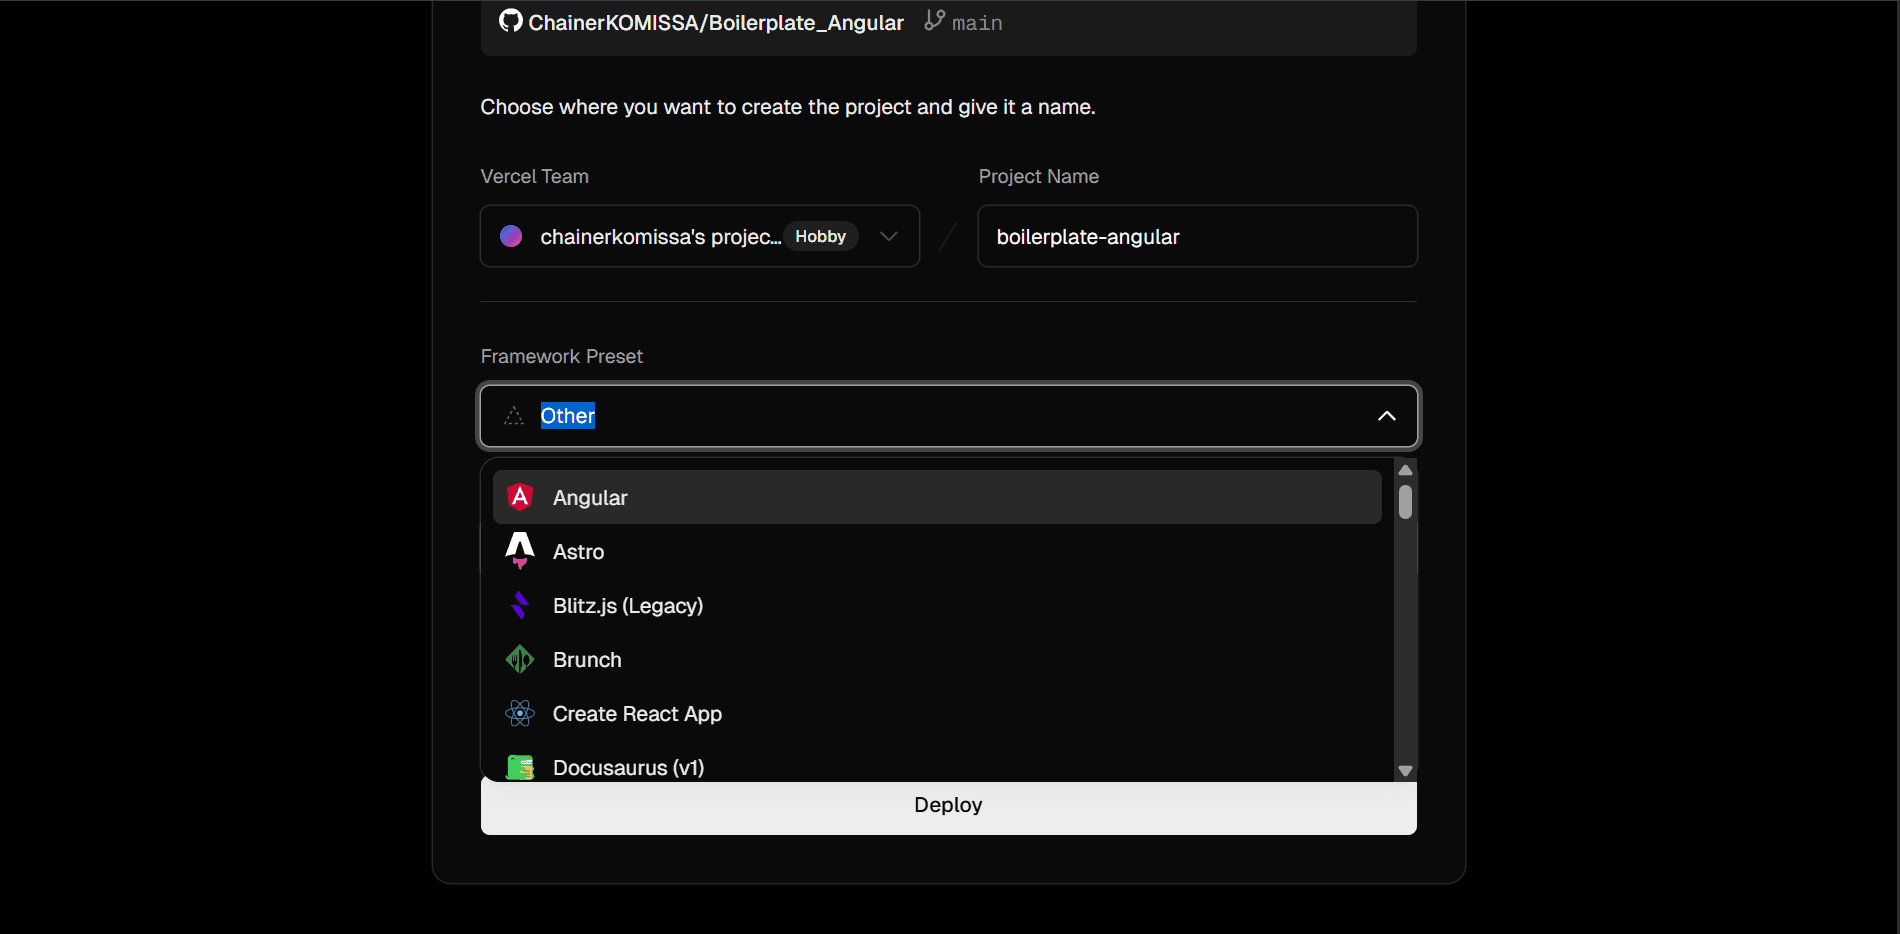This screenshot has width=1900, height=934.
Task: Click the team avatar gradient circle
Action: coord(511,236)
